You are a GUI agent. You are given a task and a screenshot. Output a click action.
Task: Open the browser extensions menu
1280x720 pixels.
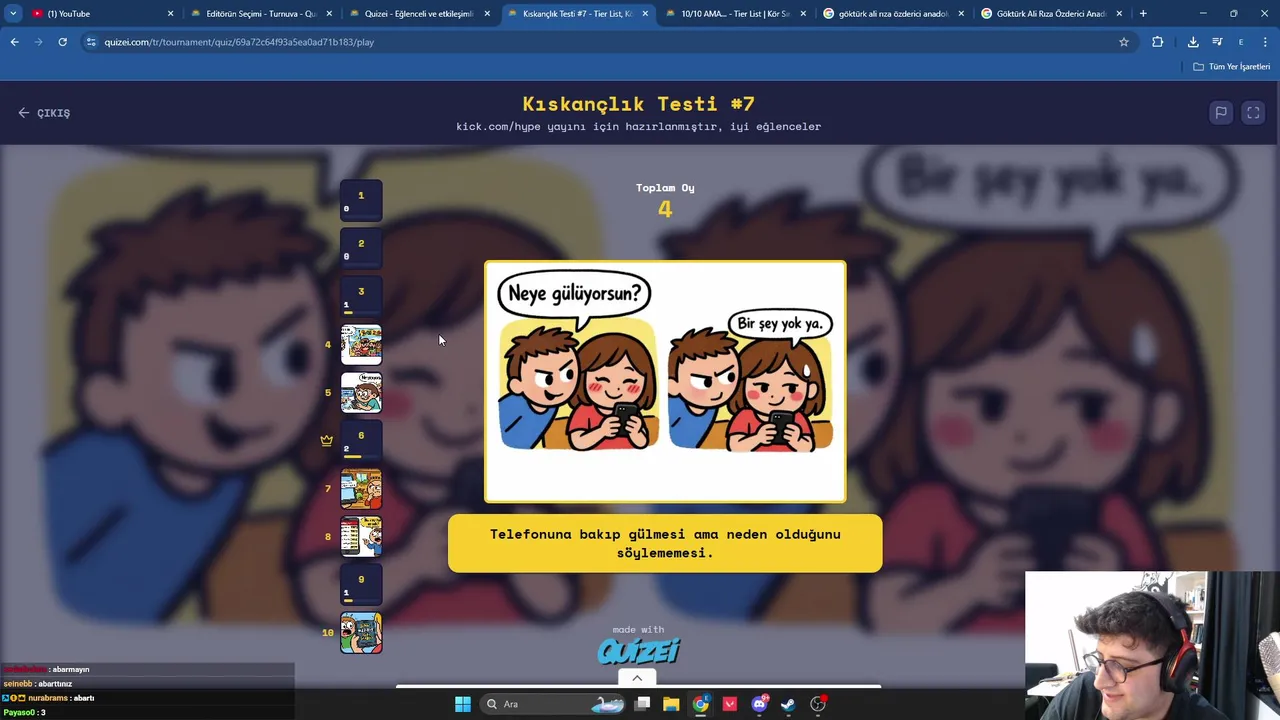[1158, 42]
